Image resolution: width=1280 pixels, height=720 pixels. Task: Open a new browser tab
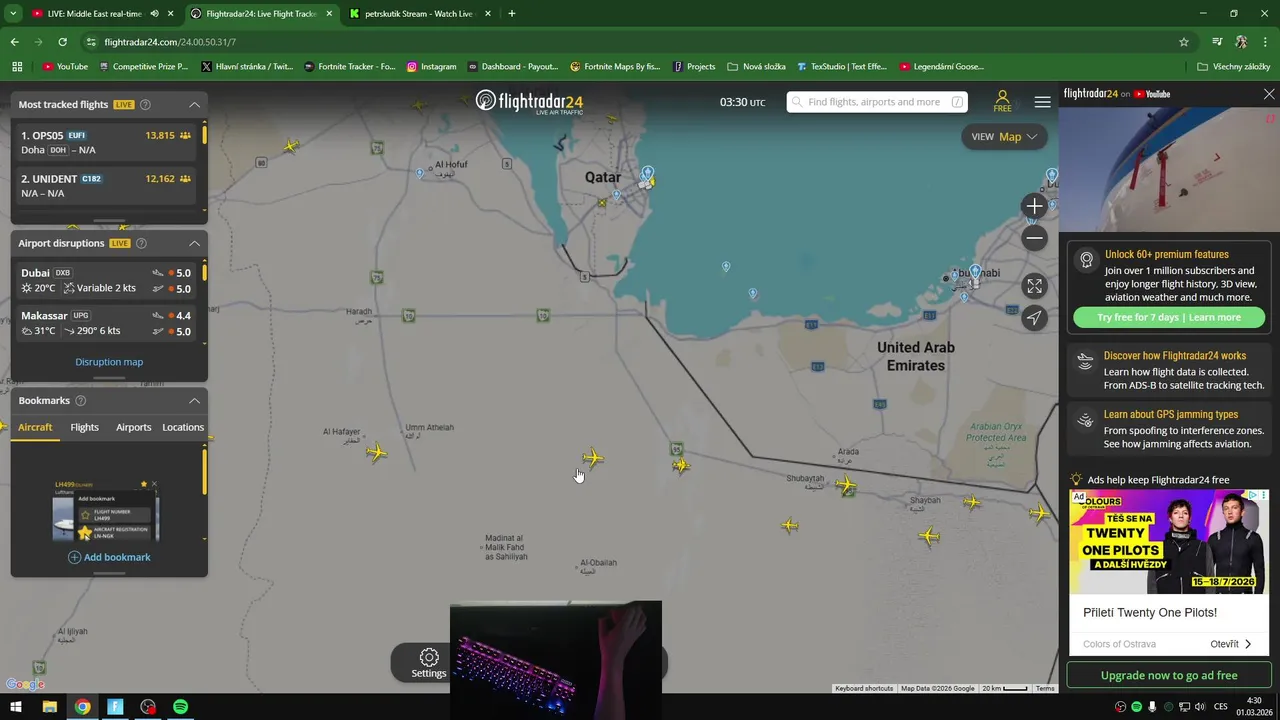[x=511, y=14]
